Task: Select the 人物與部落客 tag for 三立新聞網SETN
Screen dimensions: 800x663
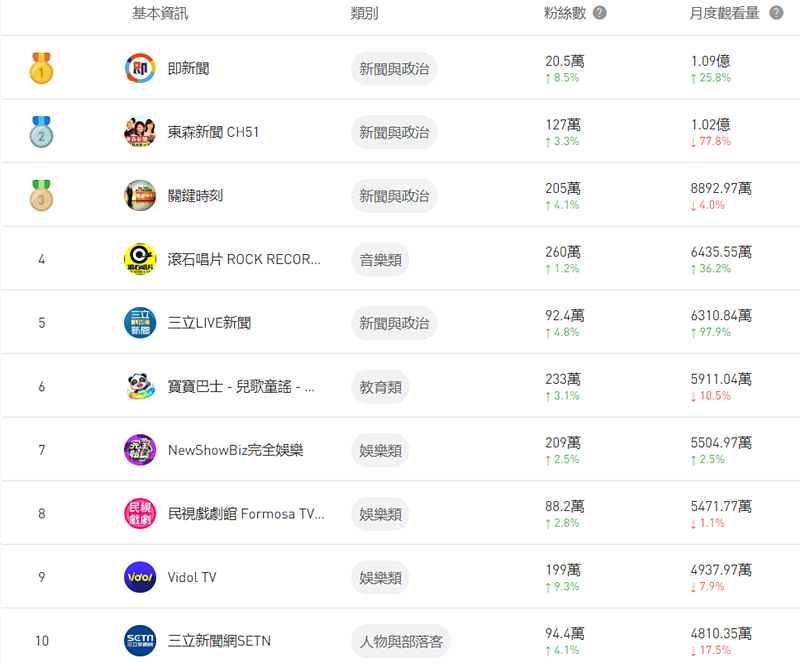Action: coord(401,641)
